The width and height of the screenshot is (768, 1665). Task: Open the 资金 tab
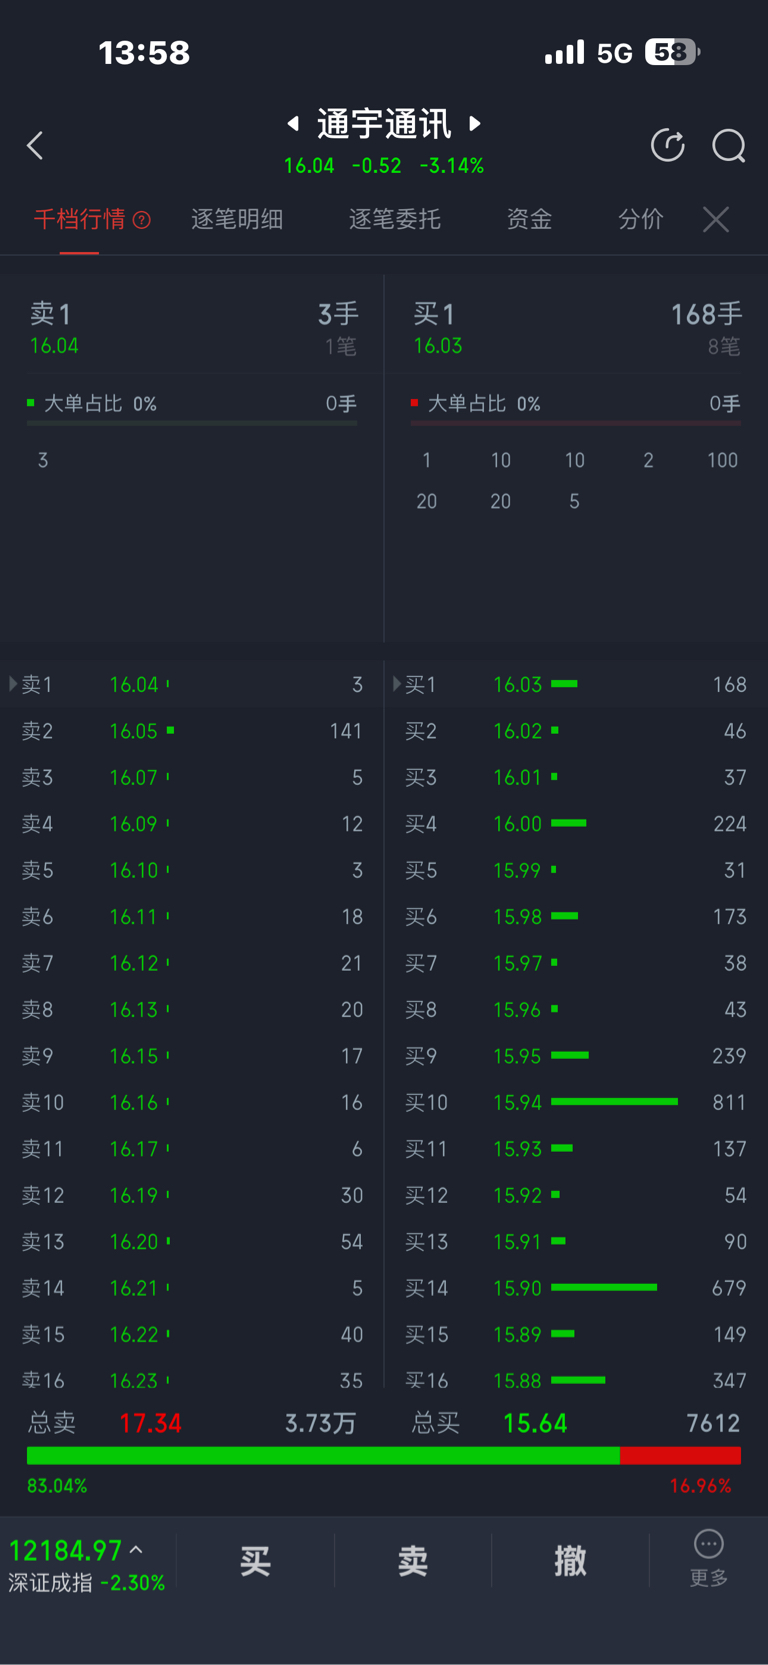(x=530, y=219)
